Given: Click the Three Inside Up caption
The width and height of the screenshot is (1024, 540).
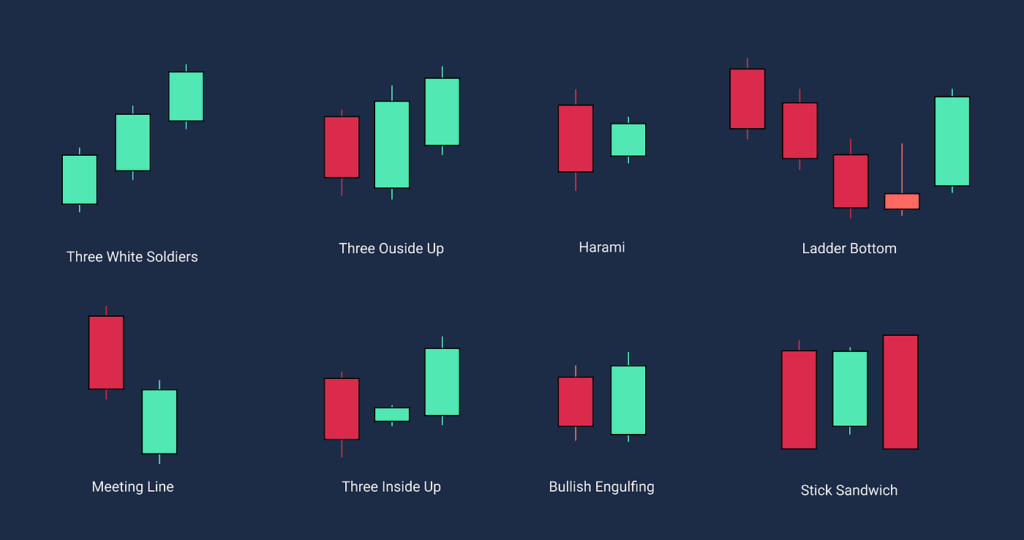Looking at the screenshot, I should point(391,486).
